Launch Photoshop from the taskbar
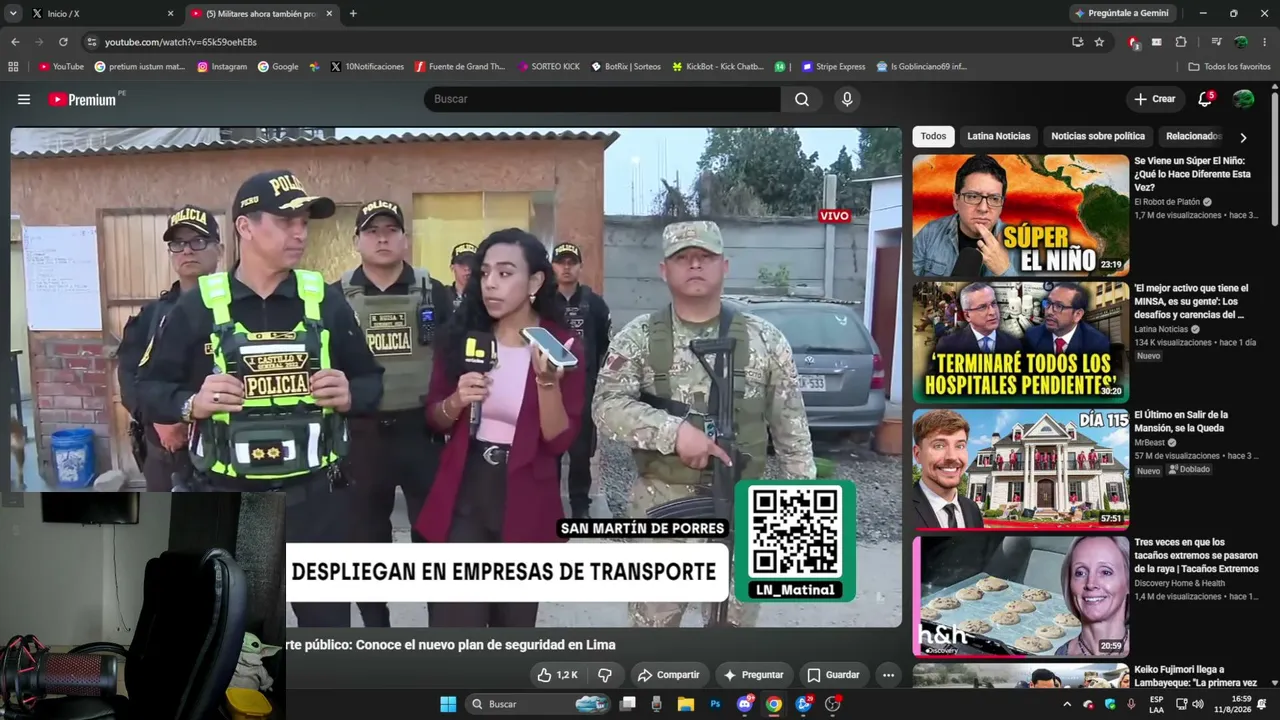Image resolution: width=1280 pixels, height=720 pixels. click(715, 704)
